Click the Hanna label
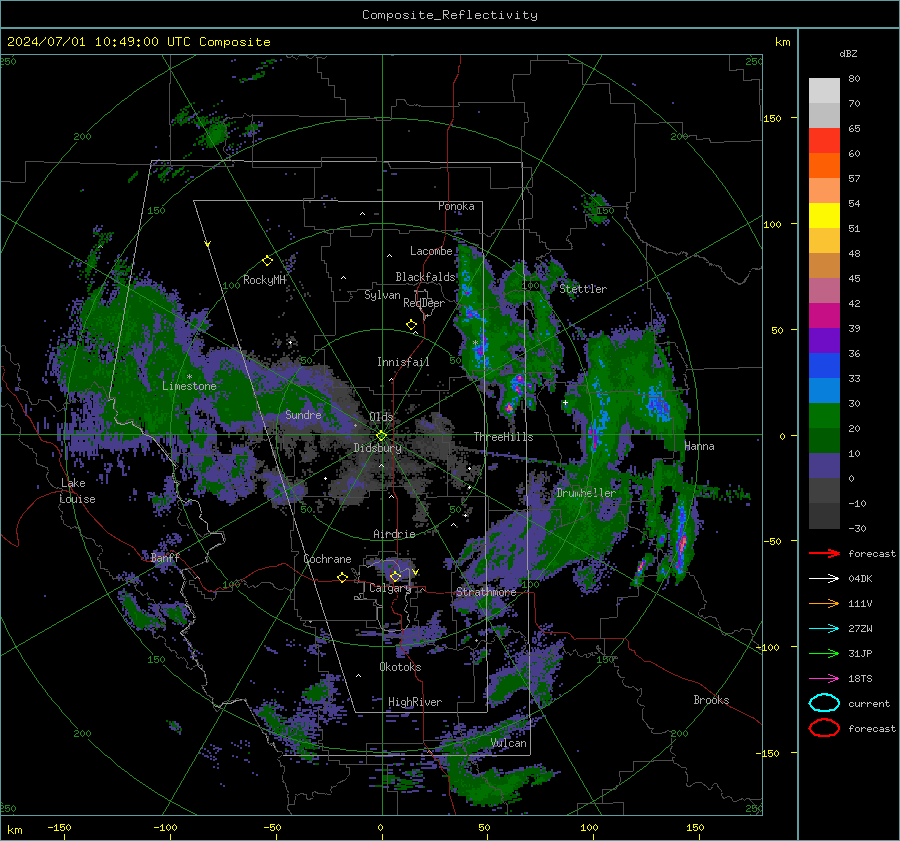Image resolution: width=900 pixels, height=841 pixels. click(x=699, y=446)
